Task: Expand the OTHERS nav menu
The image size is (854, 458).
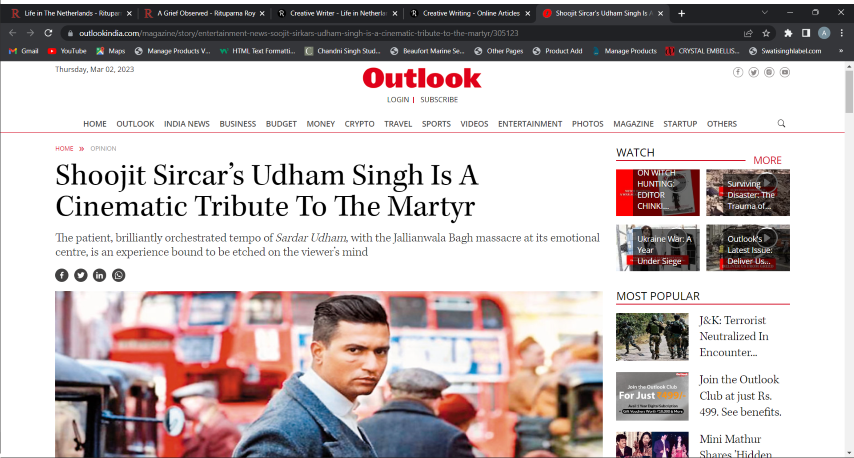Action: [x=722, y=124]
